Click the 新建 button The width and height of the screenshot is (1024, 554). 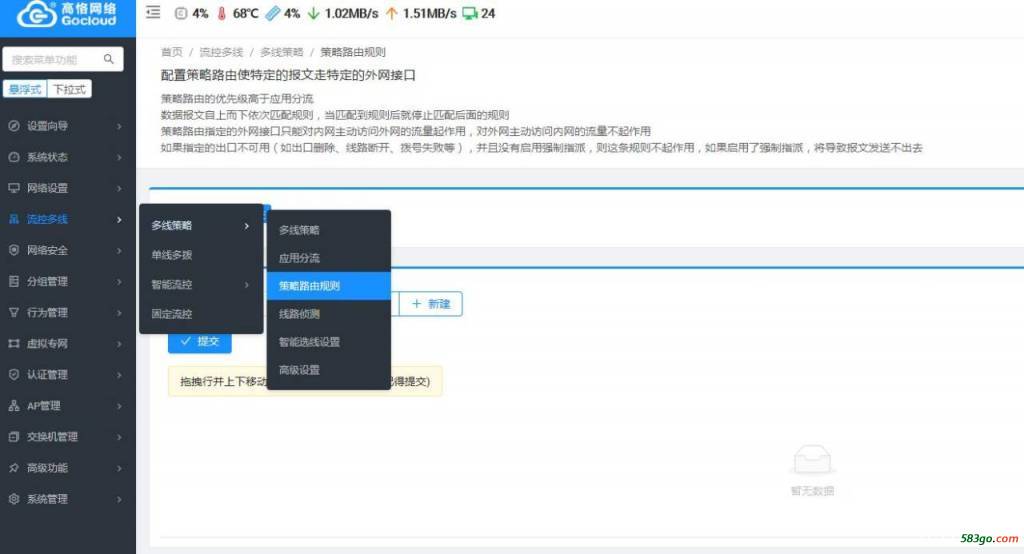coord(430,304)
